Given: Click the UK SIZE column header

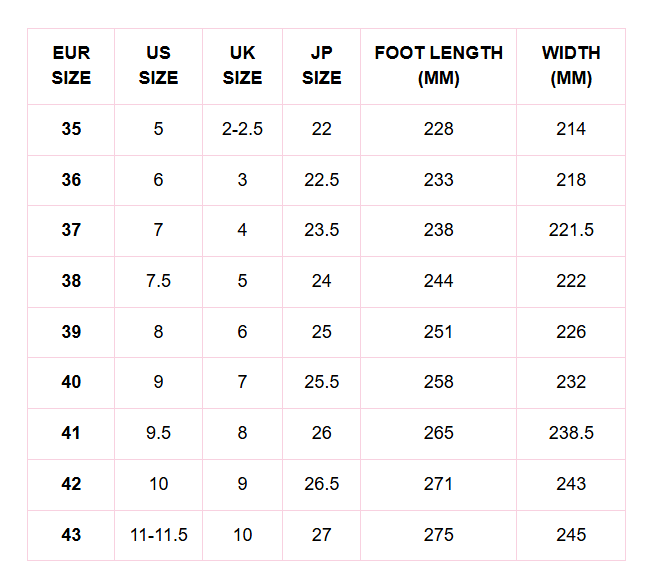Looking at the screenshot, I should click(x=242, y=65).
